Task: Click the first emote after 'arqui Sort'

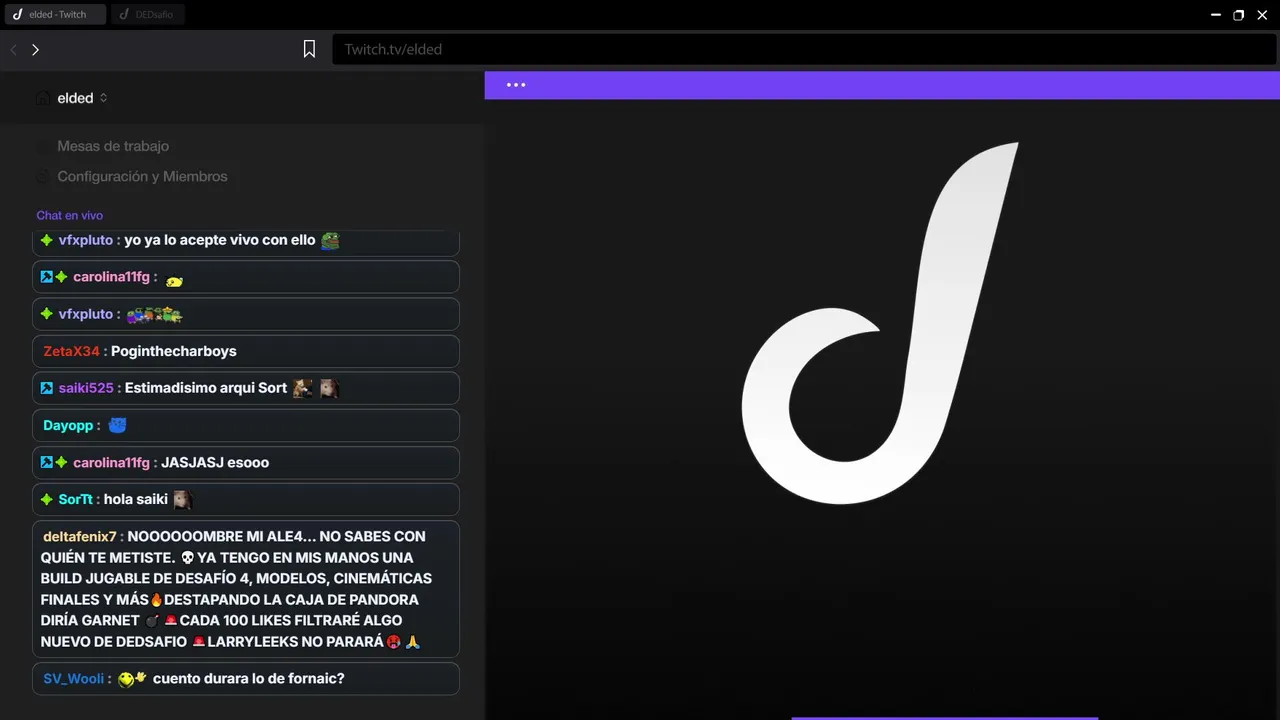Action: coord(303,388)
